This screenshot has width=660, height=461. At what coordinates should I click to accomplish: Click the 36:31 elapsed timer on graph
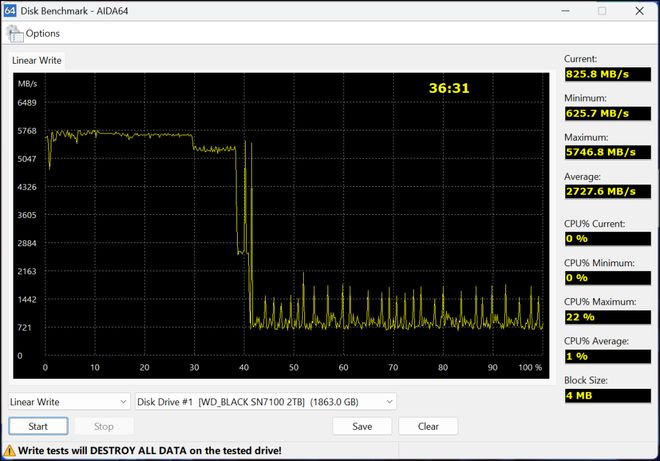(x=449, y=88)
